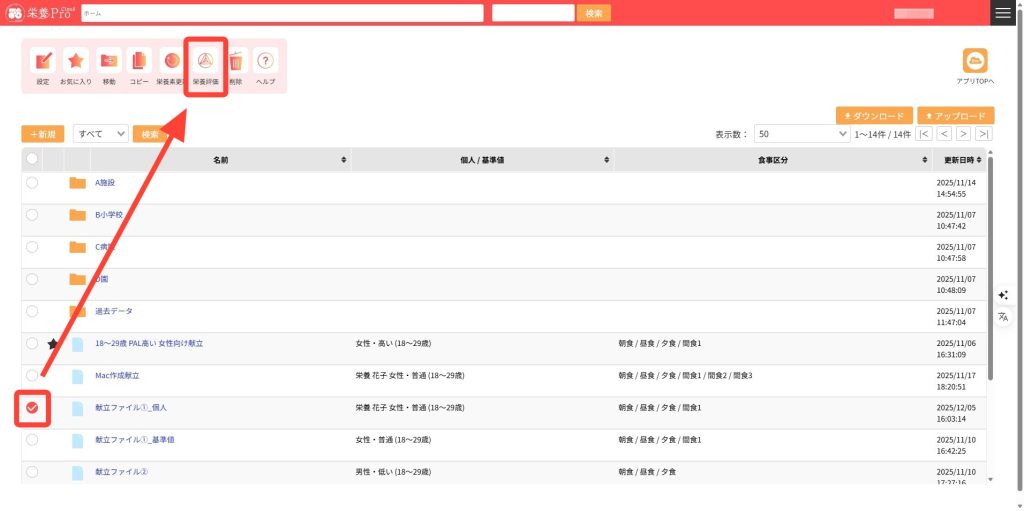Toggle the select-all checkbox in table header
The image size is (1024, 511).
pos(32,159)
